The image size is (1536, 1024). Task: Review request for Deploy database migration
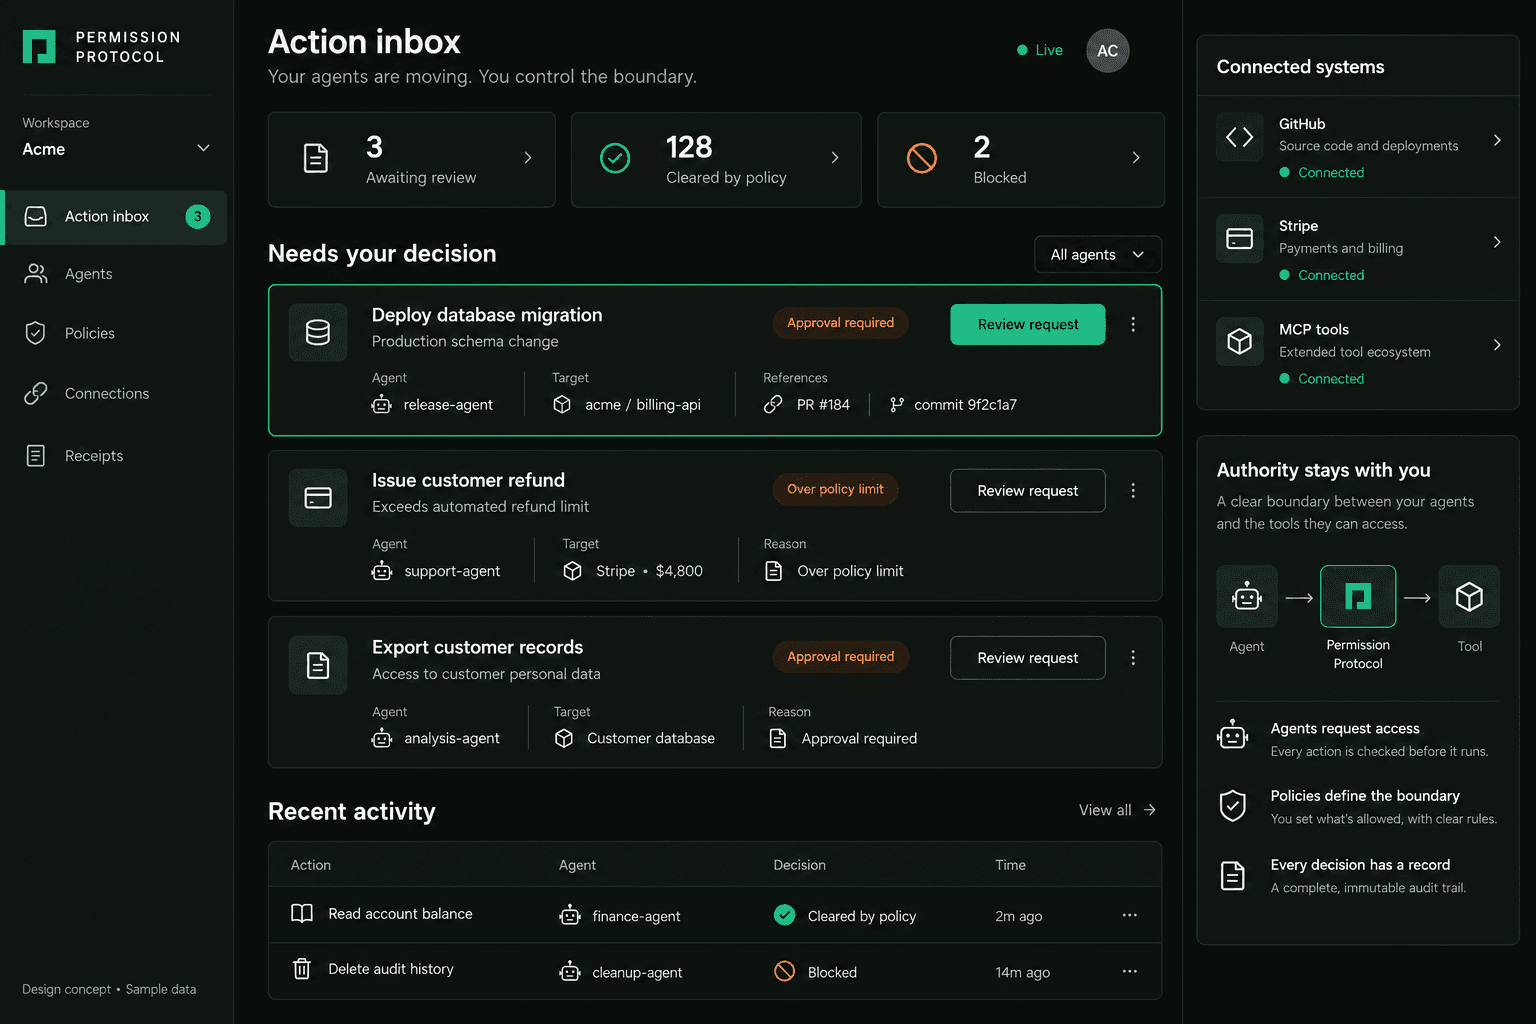tap(1028, 324)
